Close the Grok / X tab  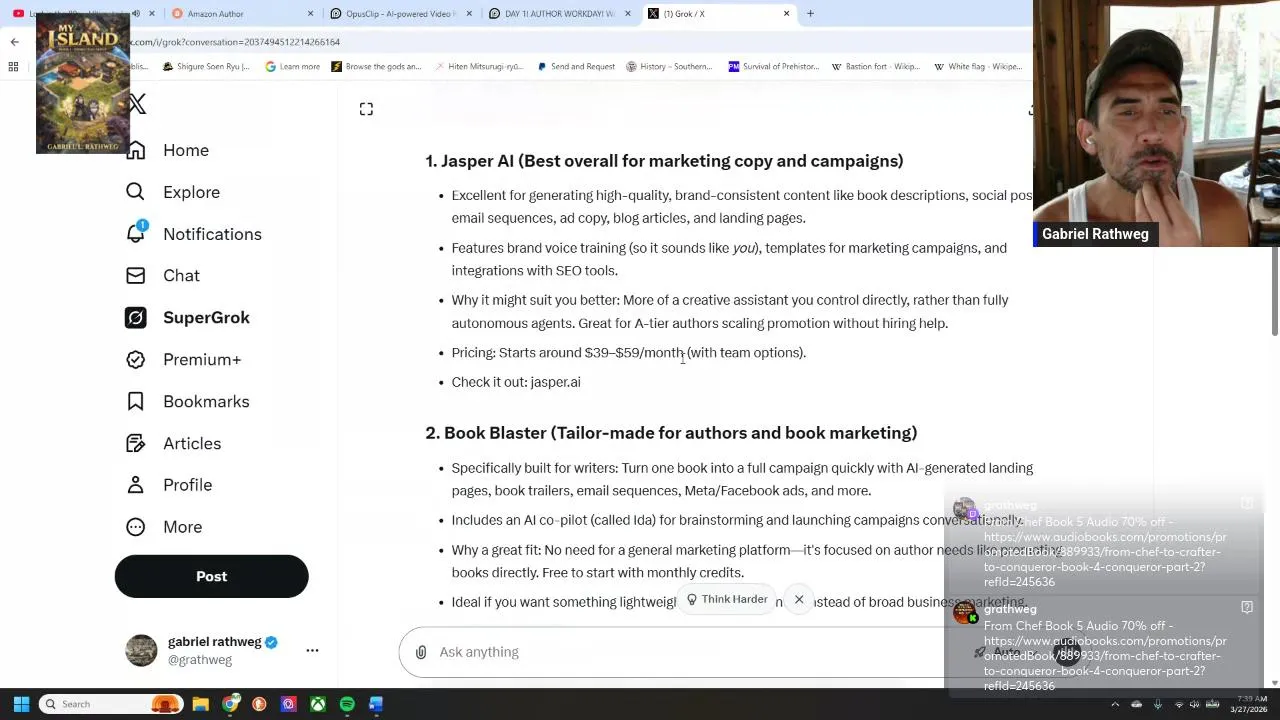point(786,14)
